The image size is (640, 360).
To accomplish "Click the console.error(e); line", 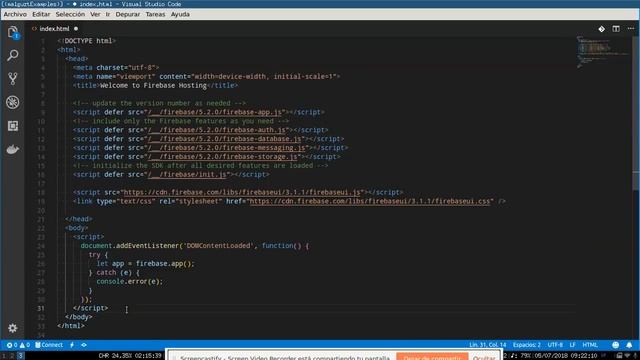I will [129, 282].
